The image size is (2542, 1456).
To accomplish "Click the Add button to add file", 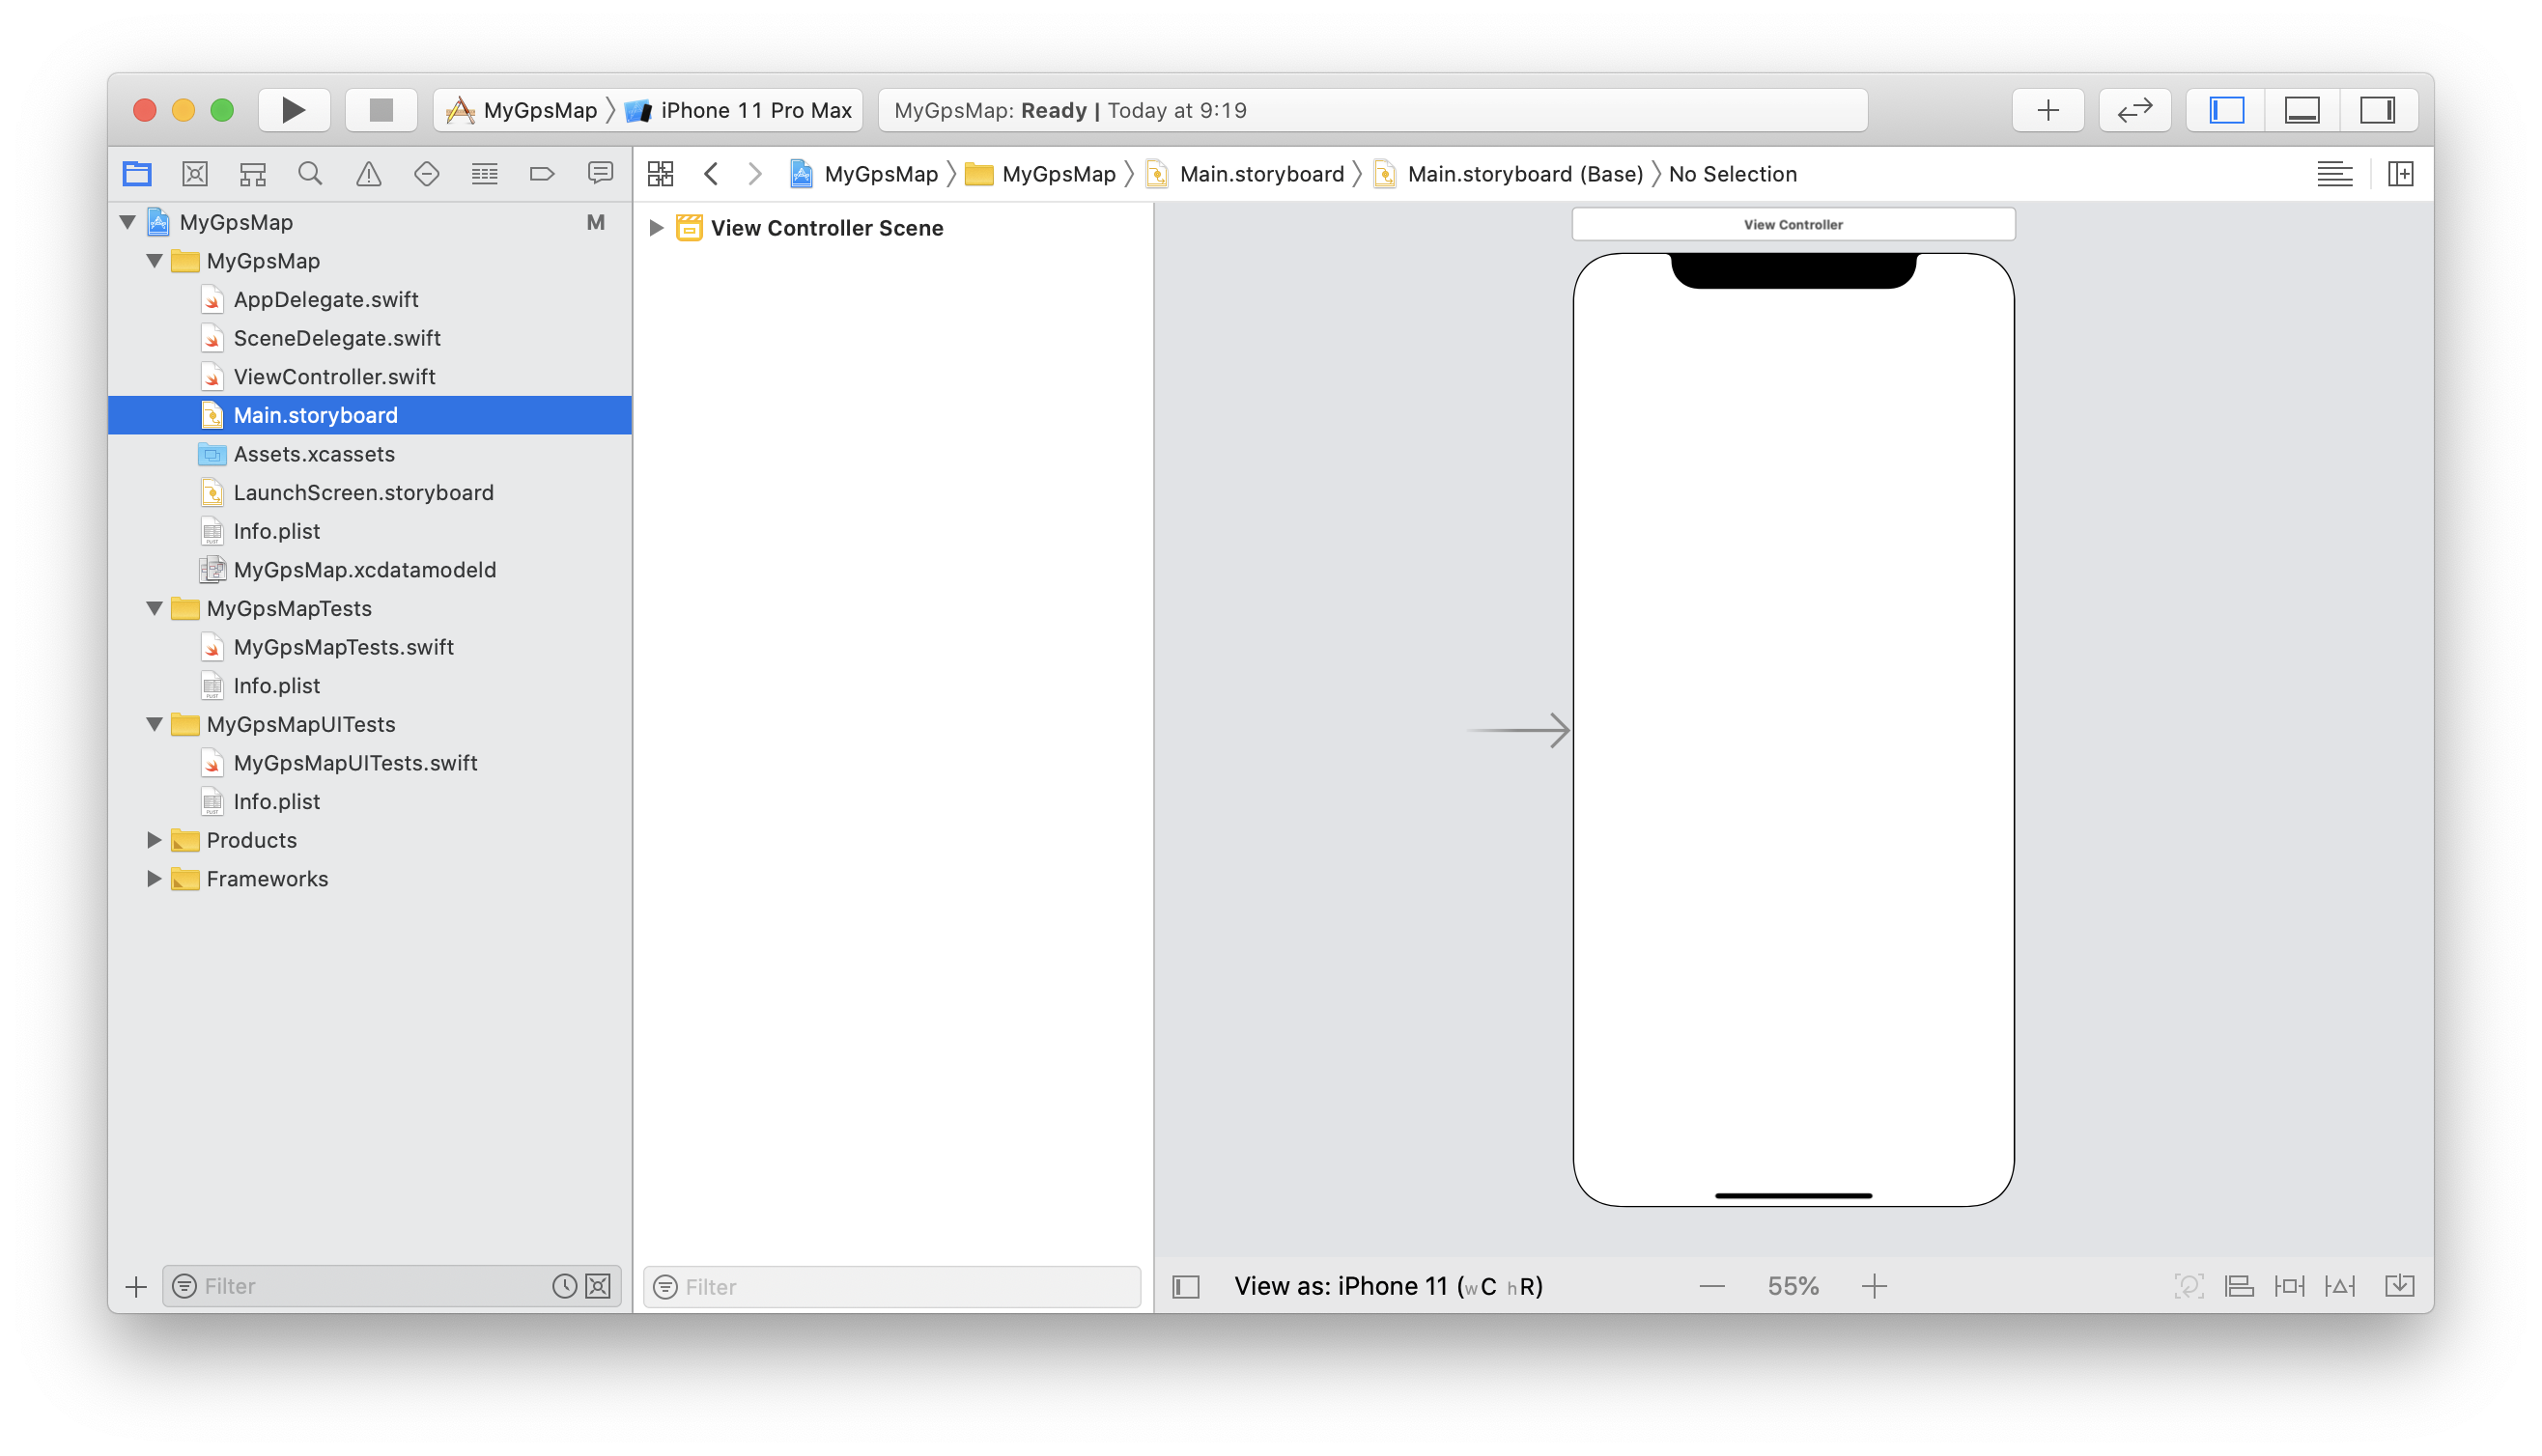I will pos(134,1287).
